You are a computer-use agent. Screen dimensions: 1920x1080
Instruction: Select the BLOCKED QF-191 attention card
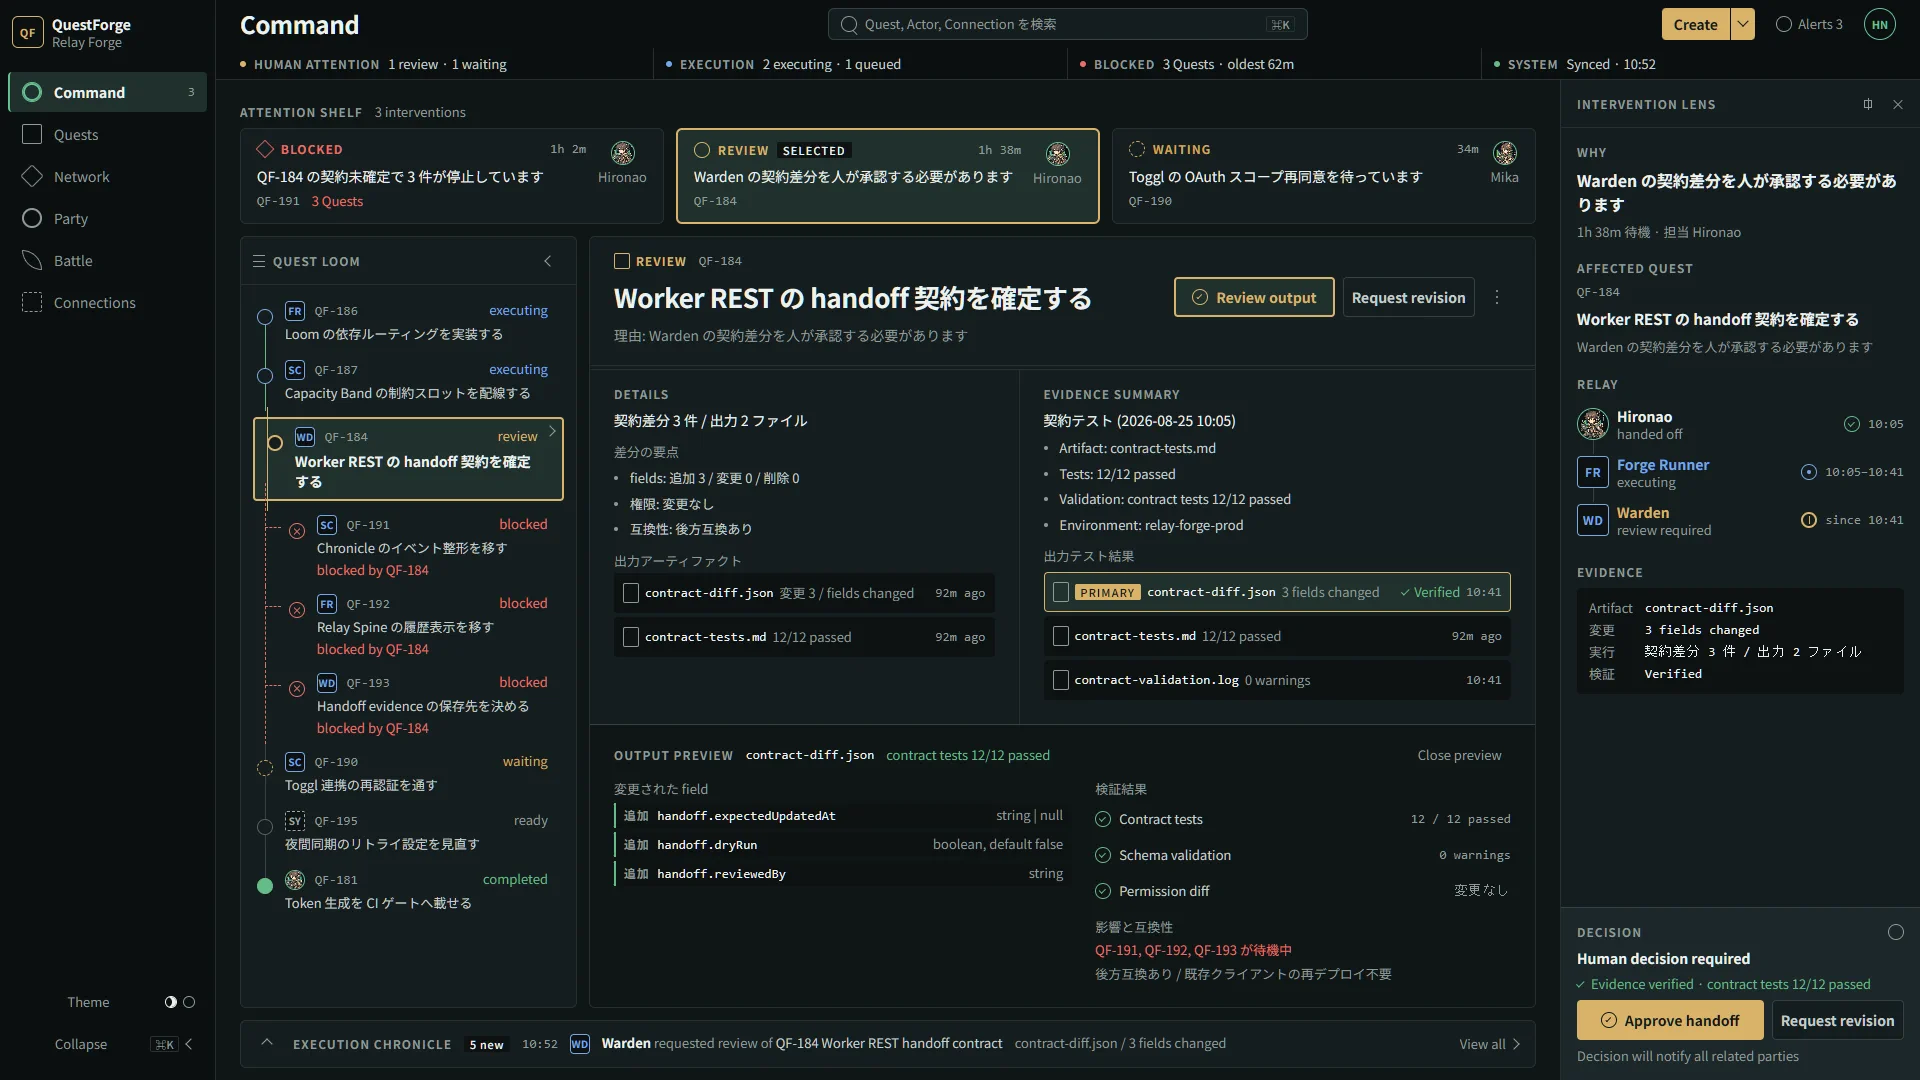[x=452, y=176]
